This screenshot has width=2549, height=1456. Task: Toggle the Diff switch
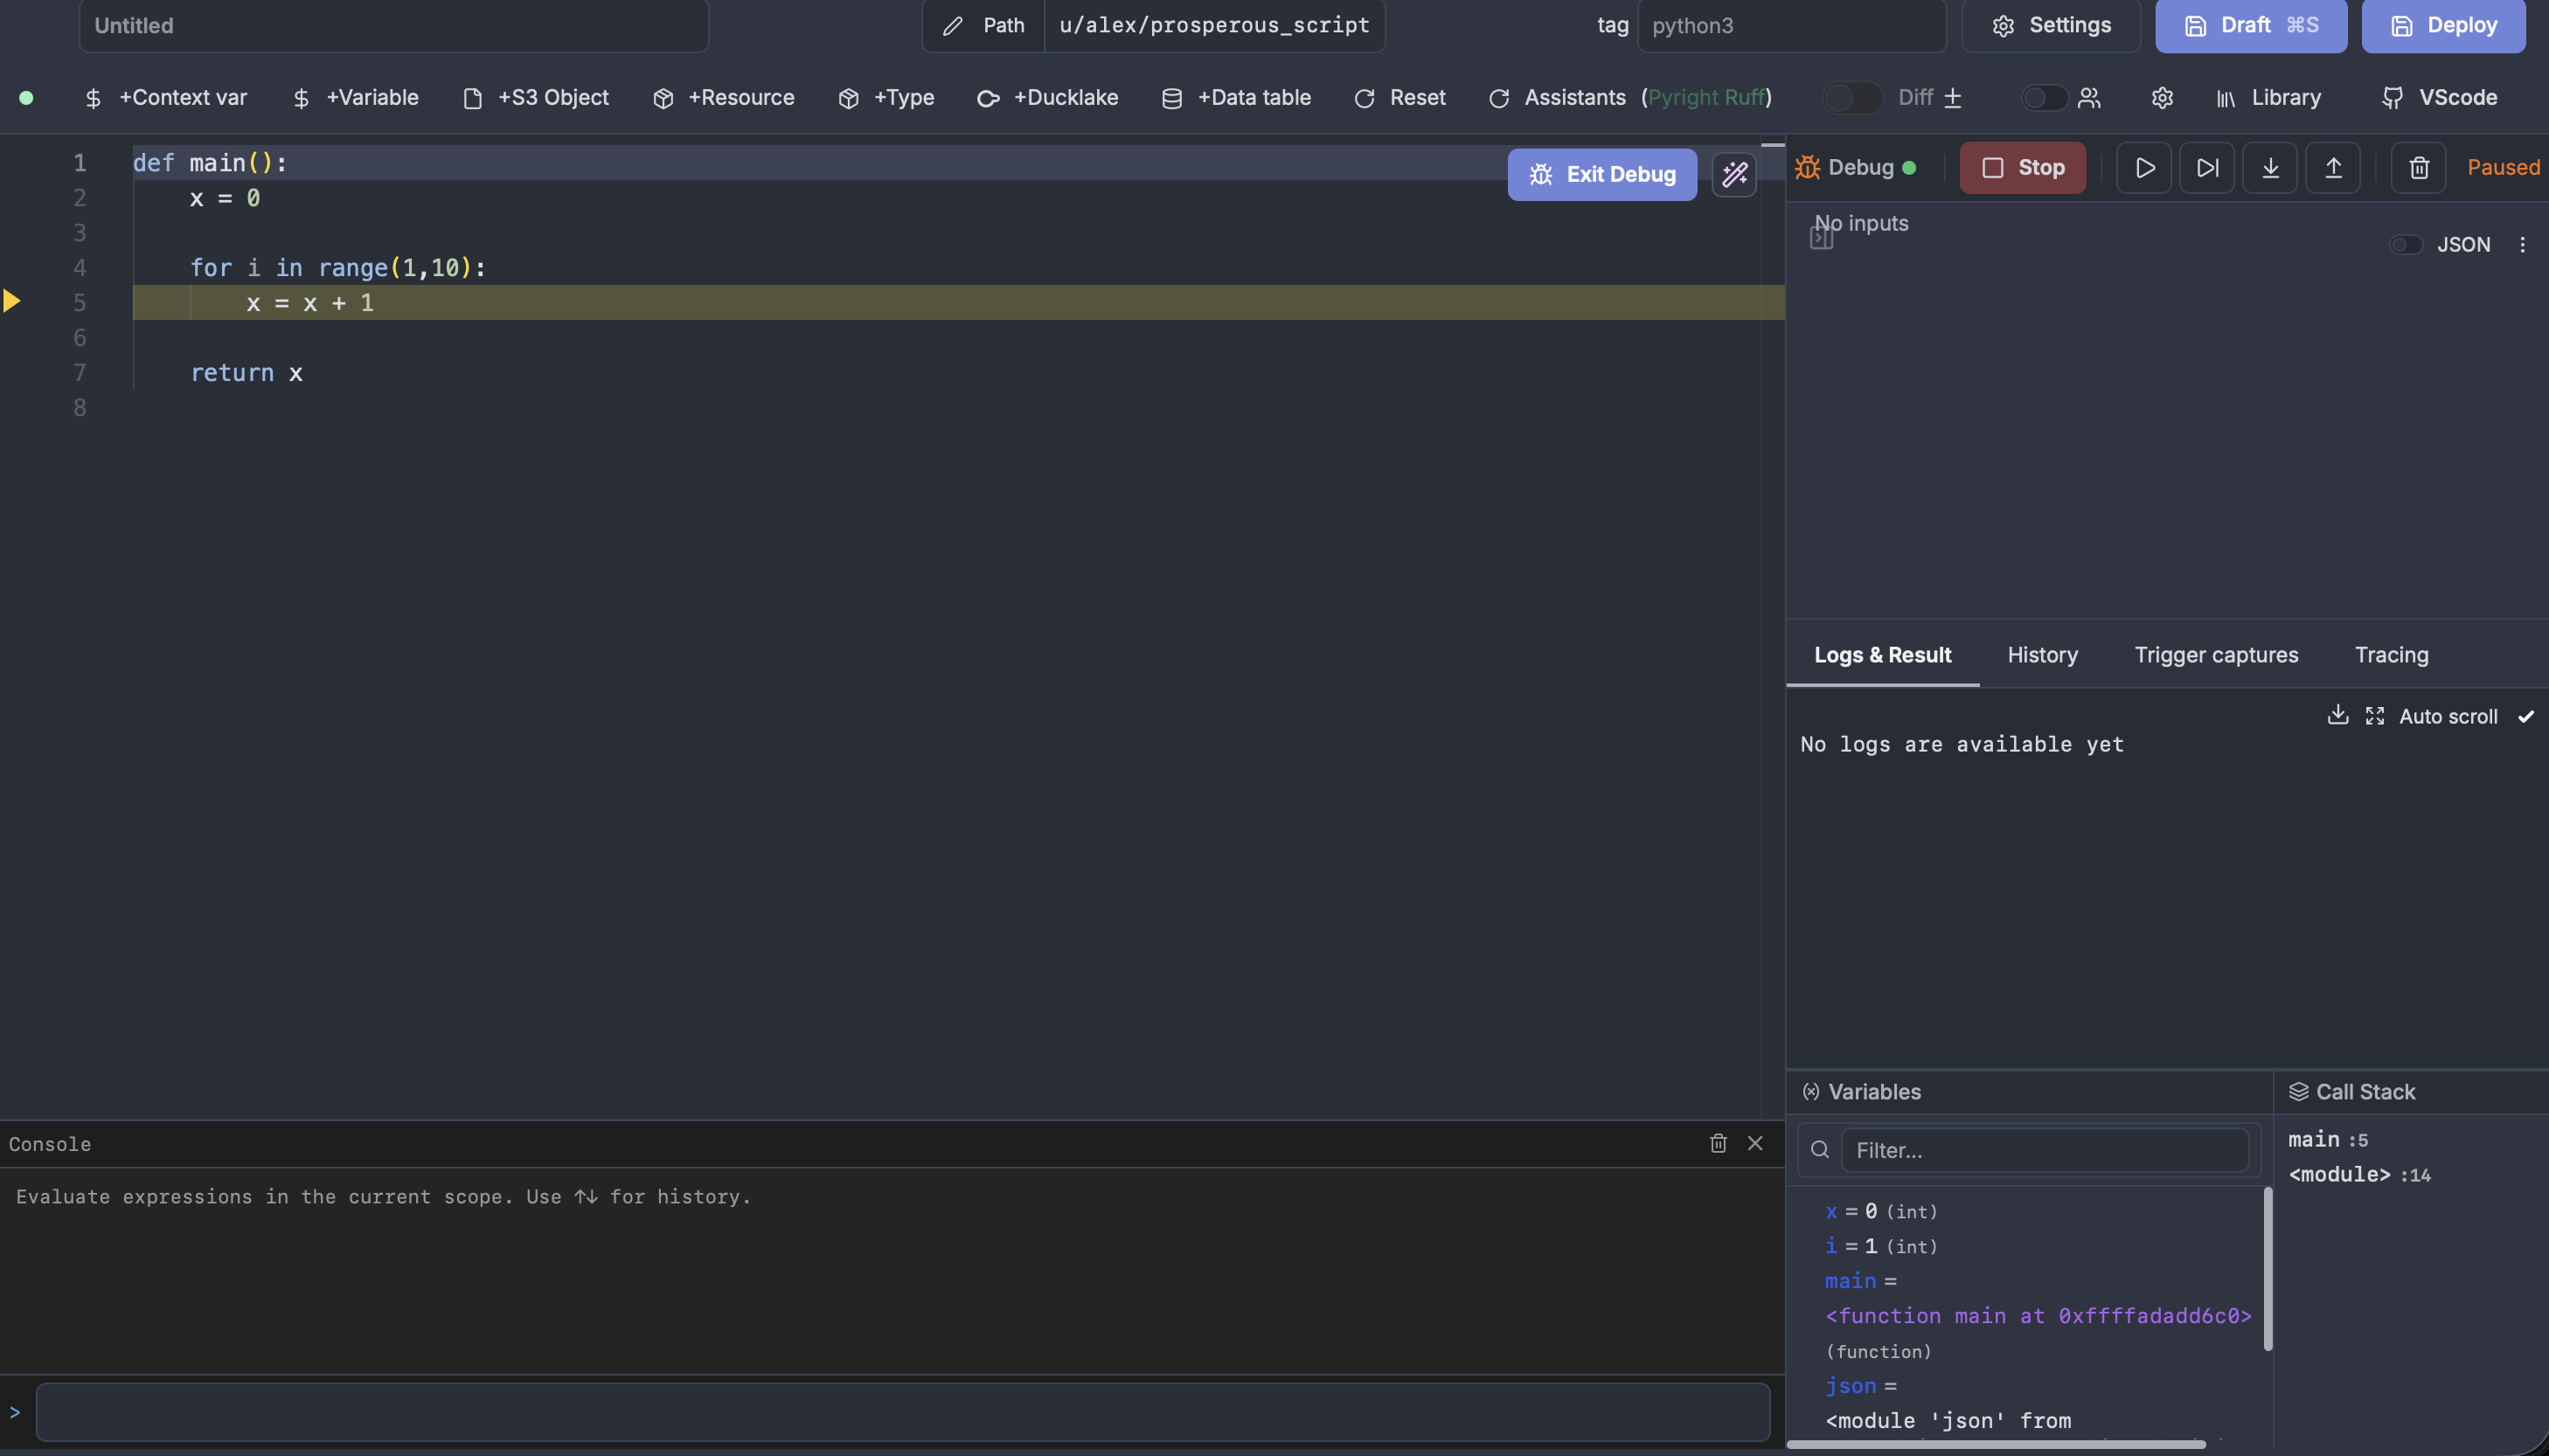tap(1851, 98)
